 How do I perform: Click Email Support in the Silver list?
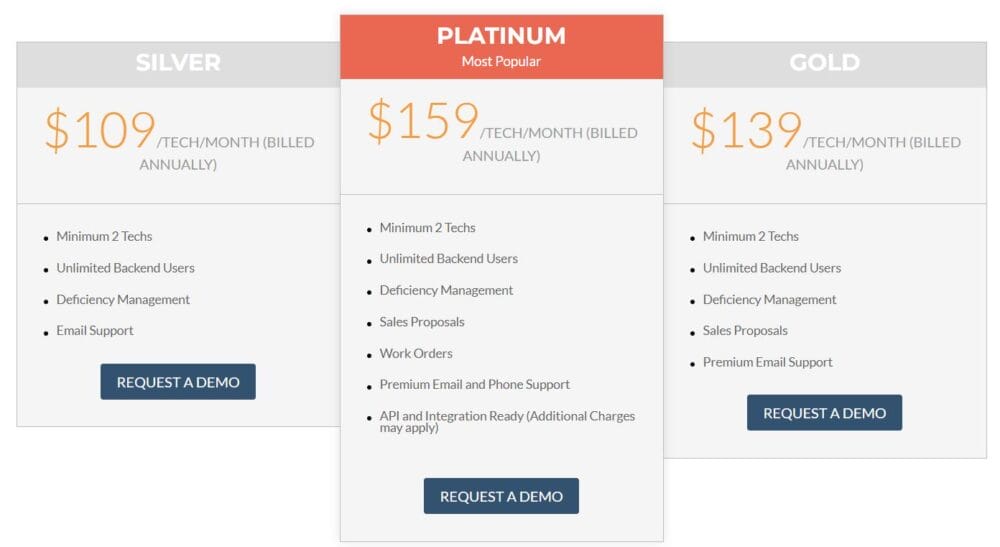[95, 331]
